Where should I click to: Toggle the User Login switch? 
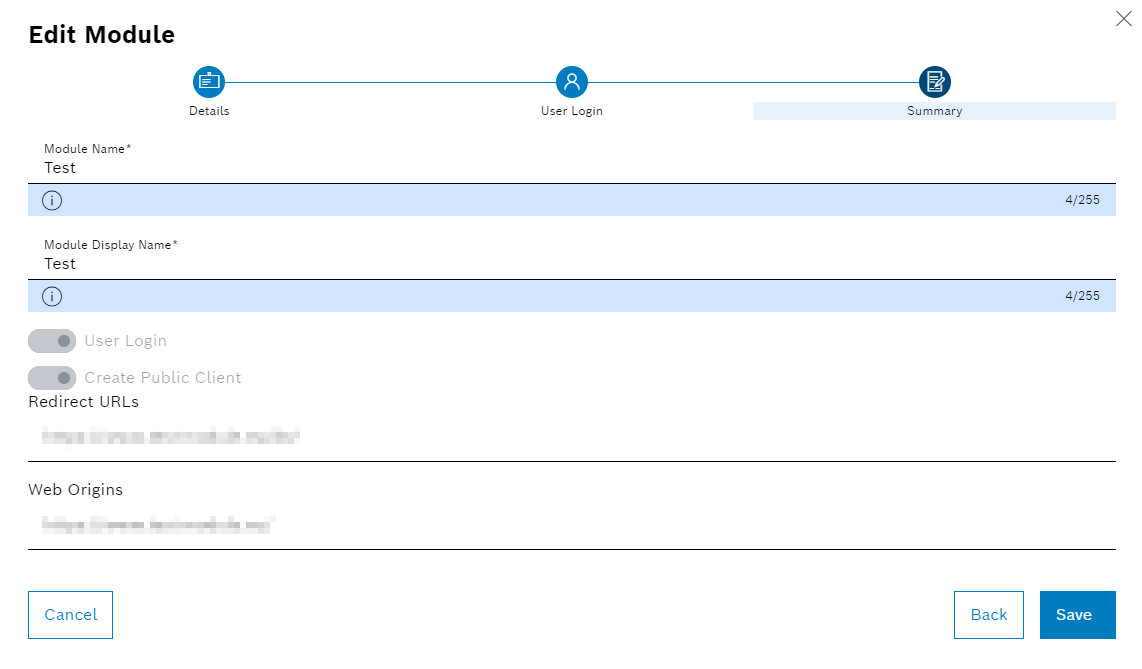click(52, 341)
